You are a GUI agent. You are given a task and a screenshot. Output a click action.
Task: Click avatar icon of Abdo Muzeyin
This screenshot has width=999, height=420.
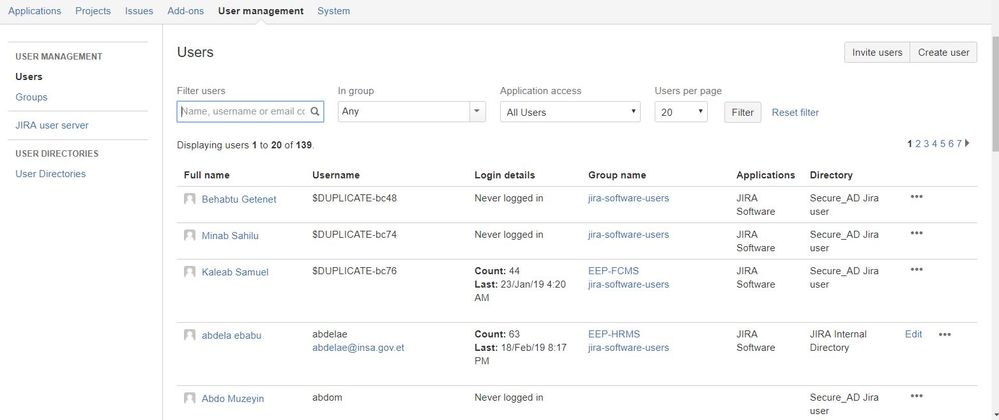point(189,398)
